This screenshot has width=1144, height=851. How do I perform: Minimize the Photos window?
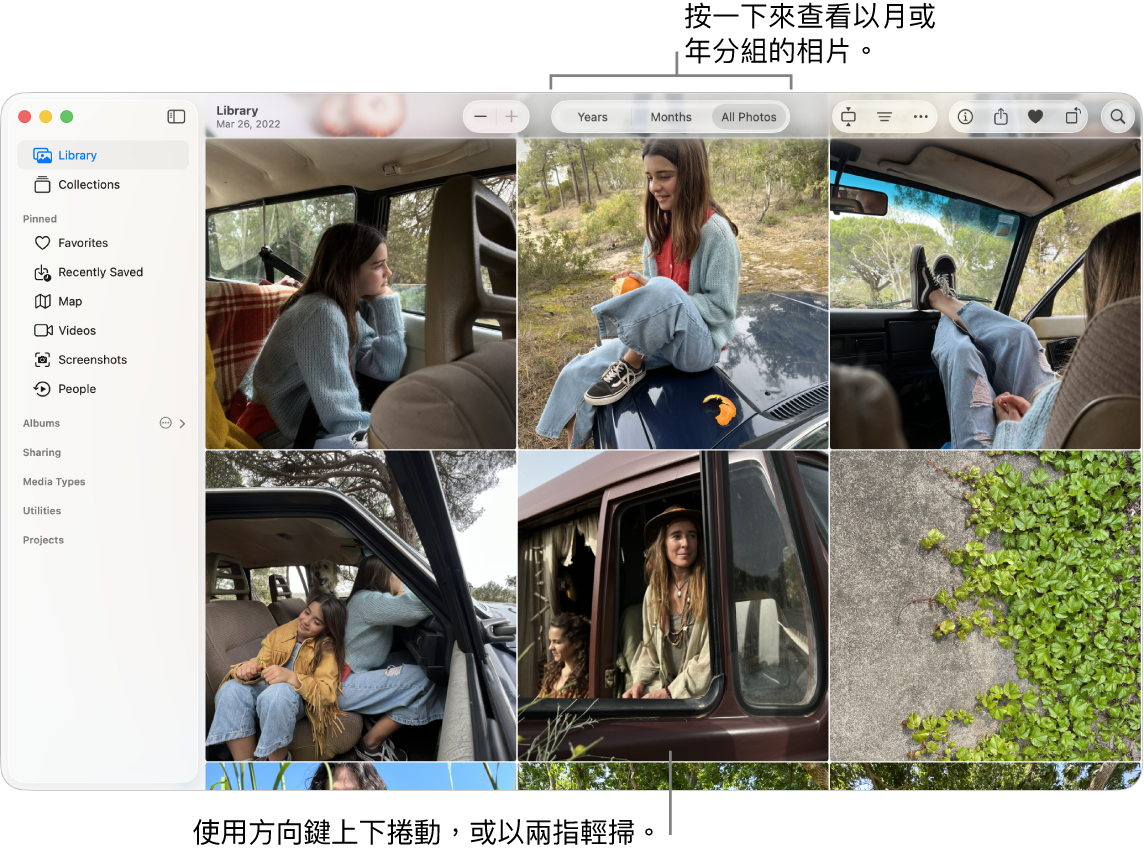tap(45, 117)
